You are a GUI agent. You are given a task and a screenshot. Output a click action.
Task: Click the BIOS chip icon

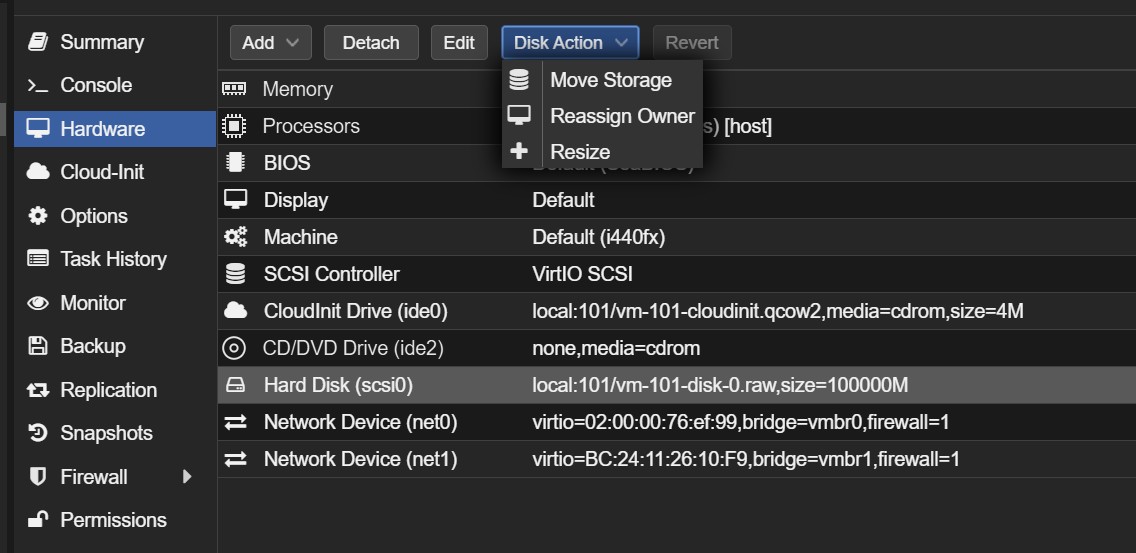(x=235, y=162)
